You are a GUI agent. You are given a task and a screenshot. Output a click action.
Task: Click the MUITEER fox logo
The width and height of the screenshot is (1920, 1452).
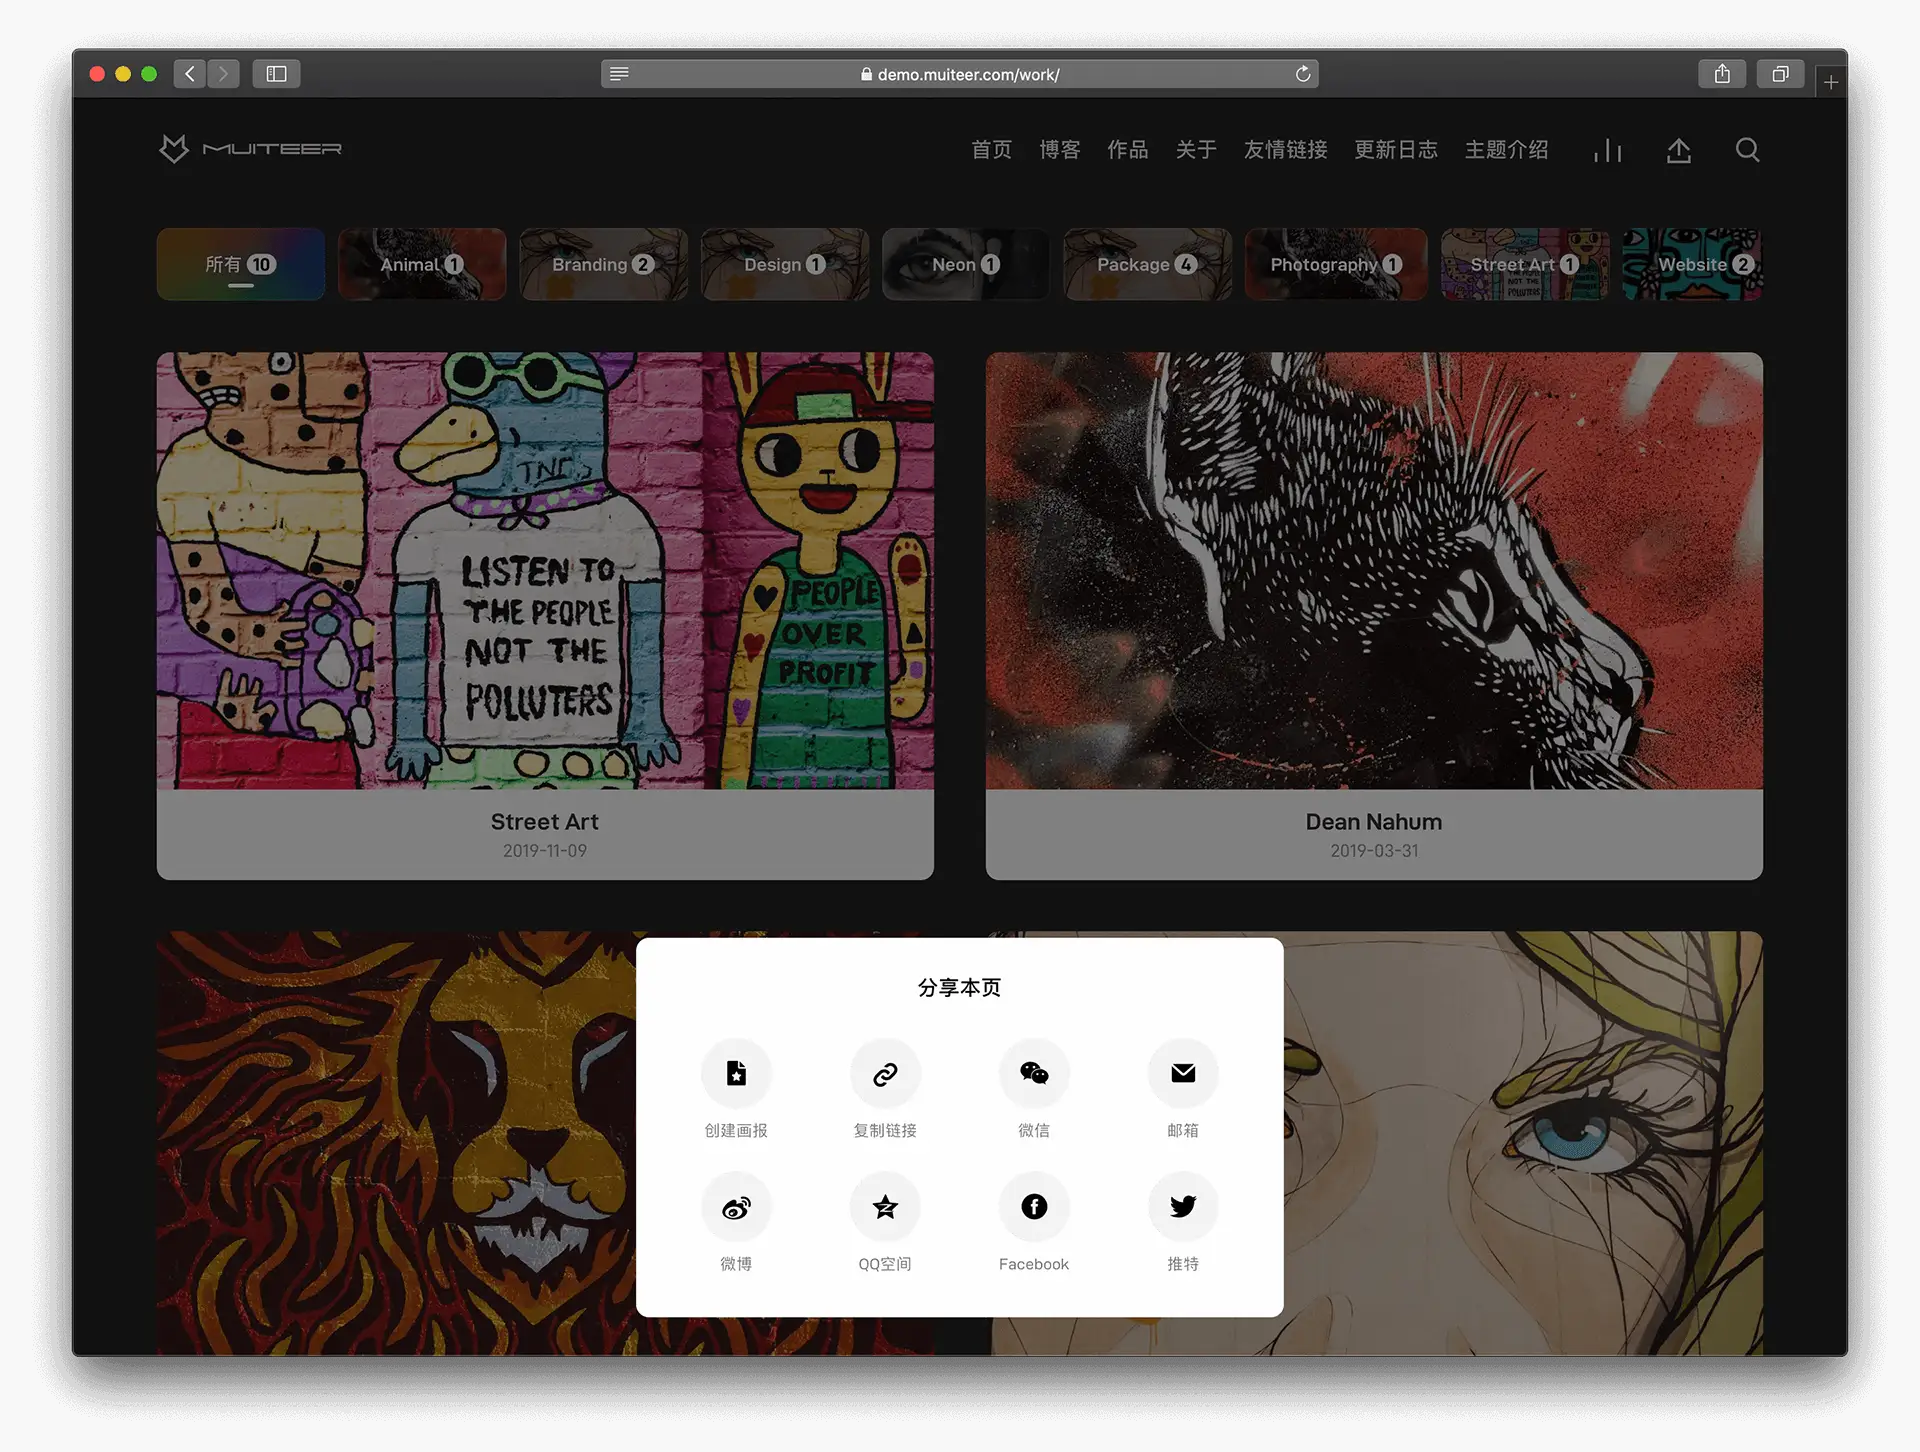click(x=250, y=149)
